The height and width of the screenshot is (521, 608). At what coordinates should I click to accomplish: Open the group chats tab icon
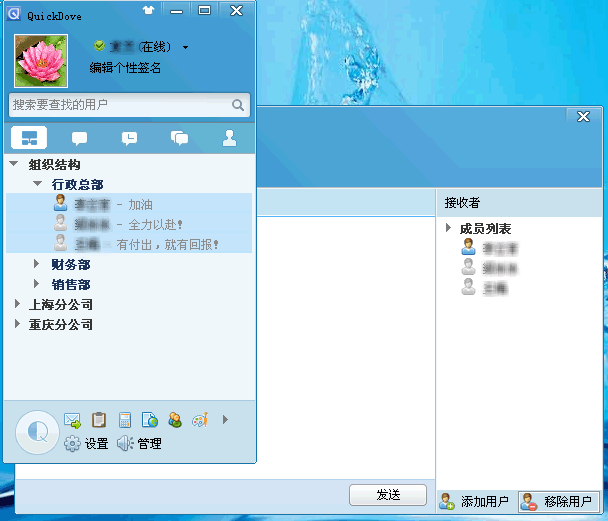coord(179,138)
